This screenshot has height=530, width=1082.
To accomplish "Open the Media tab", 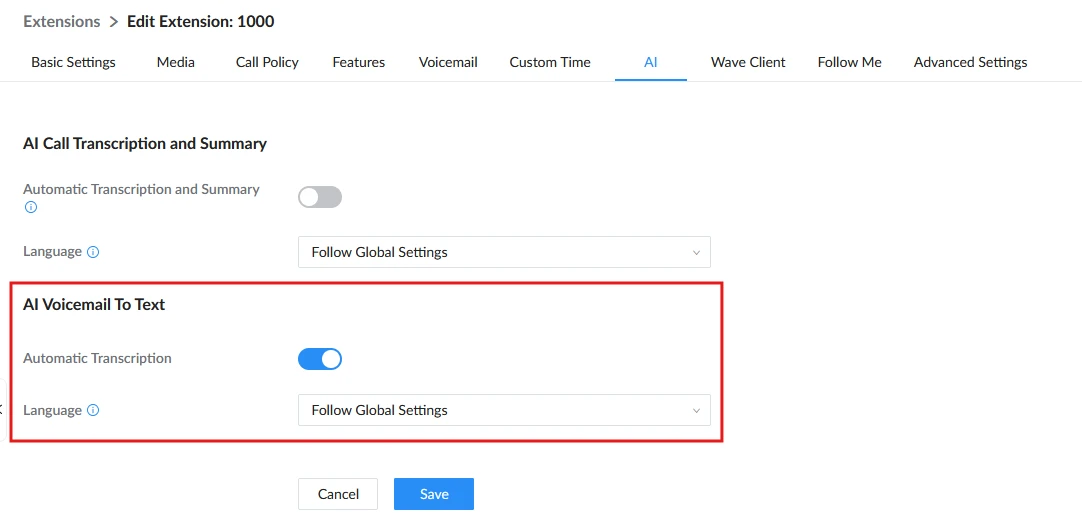I will (175, 62).
